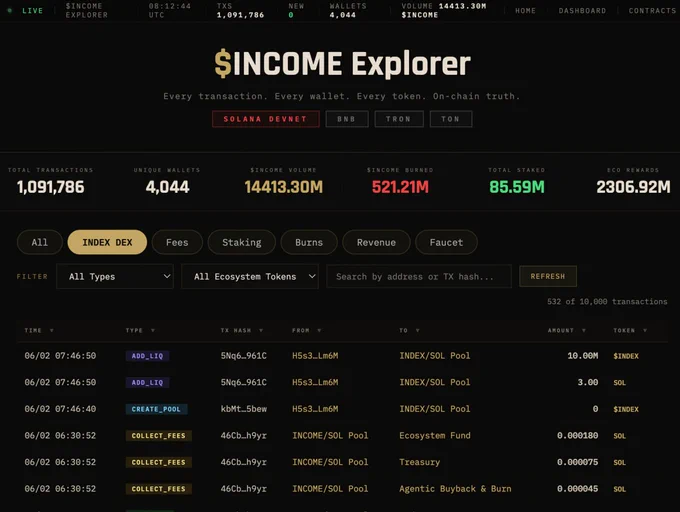Click the 4,044 unique wallets stat

pyautogui.click(x=167, y=187)
